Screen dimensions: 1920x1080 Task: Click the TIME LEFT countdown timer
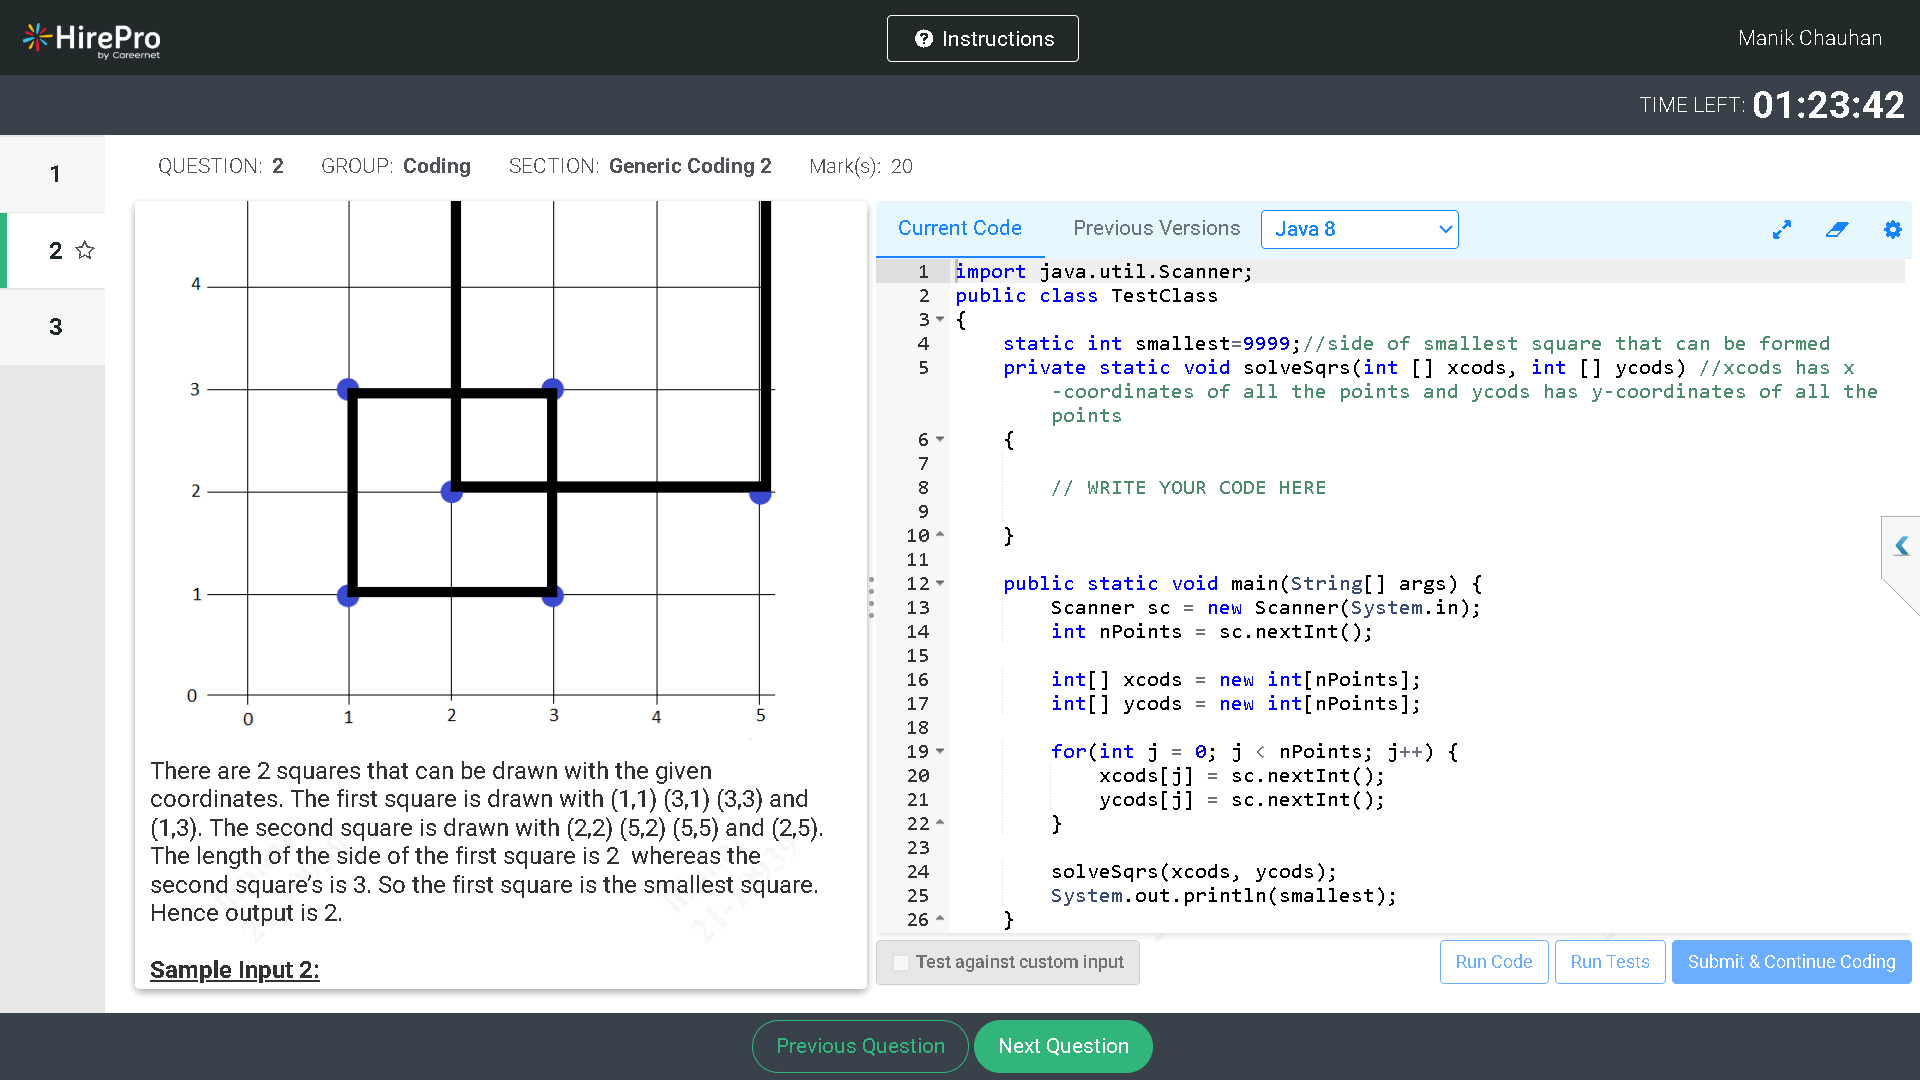tap(1771, 104)
